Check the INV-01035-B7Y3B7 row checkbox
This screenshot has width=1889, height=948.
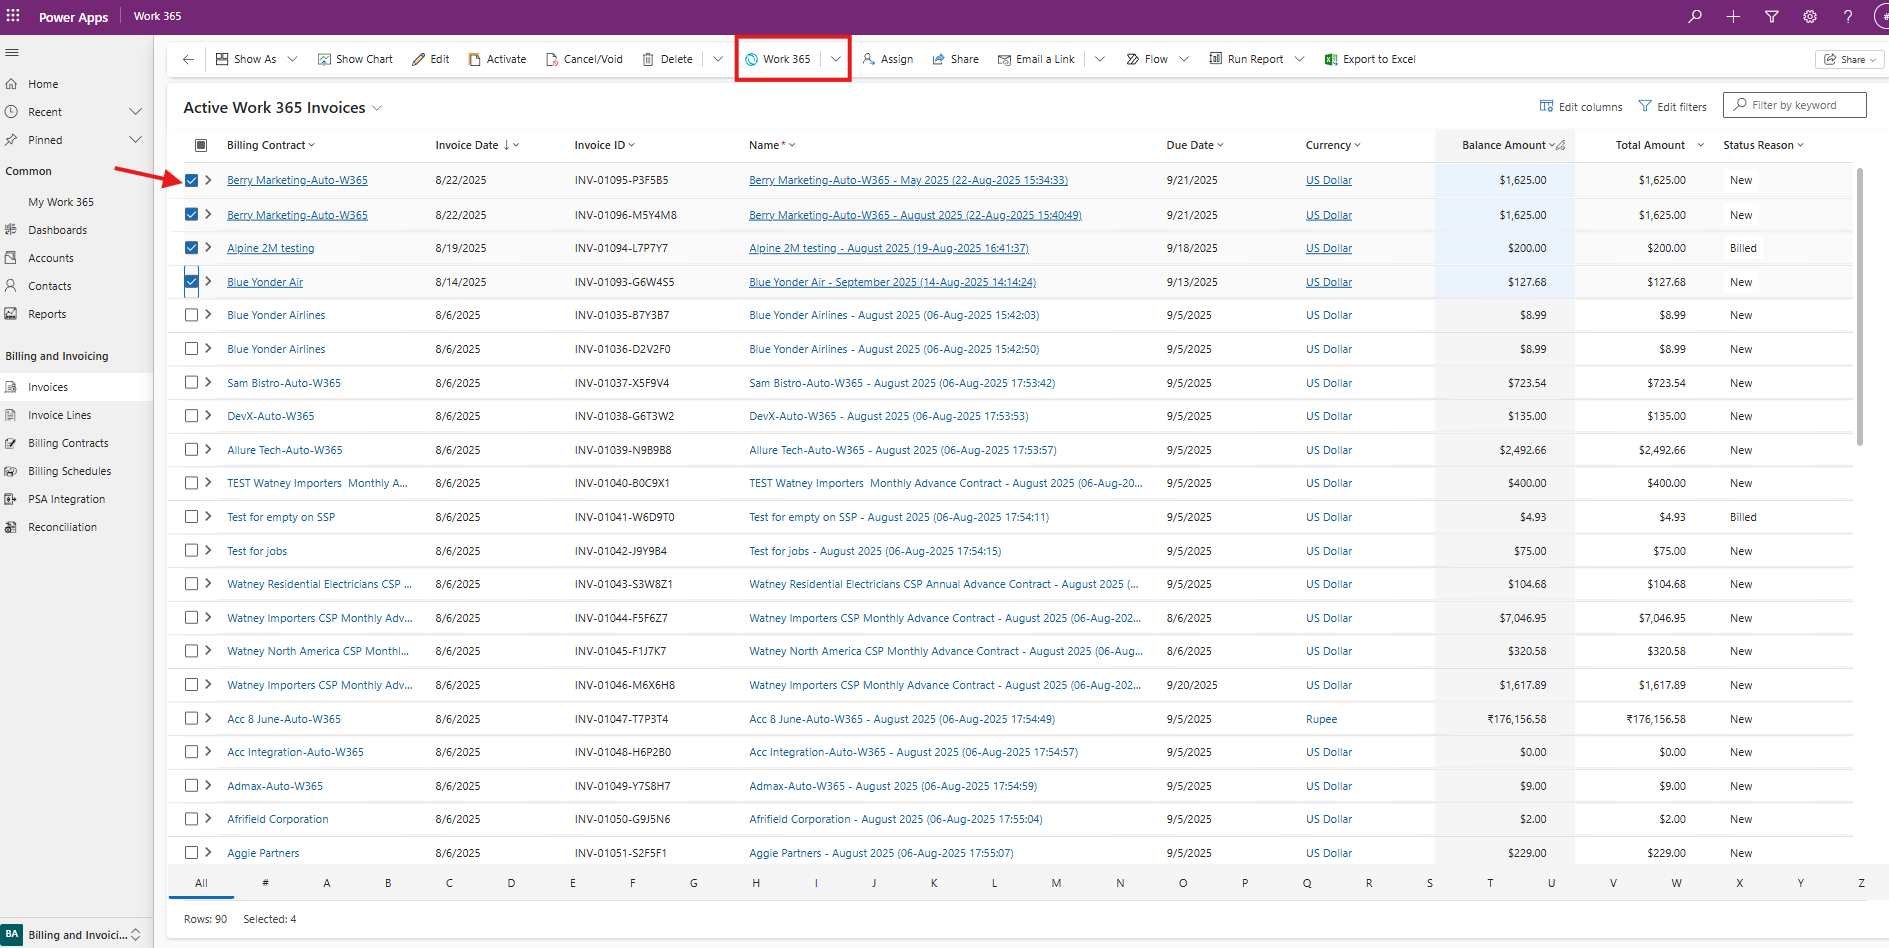point(192,315)
